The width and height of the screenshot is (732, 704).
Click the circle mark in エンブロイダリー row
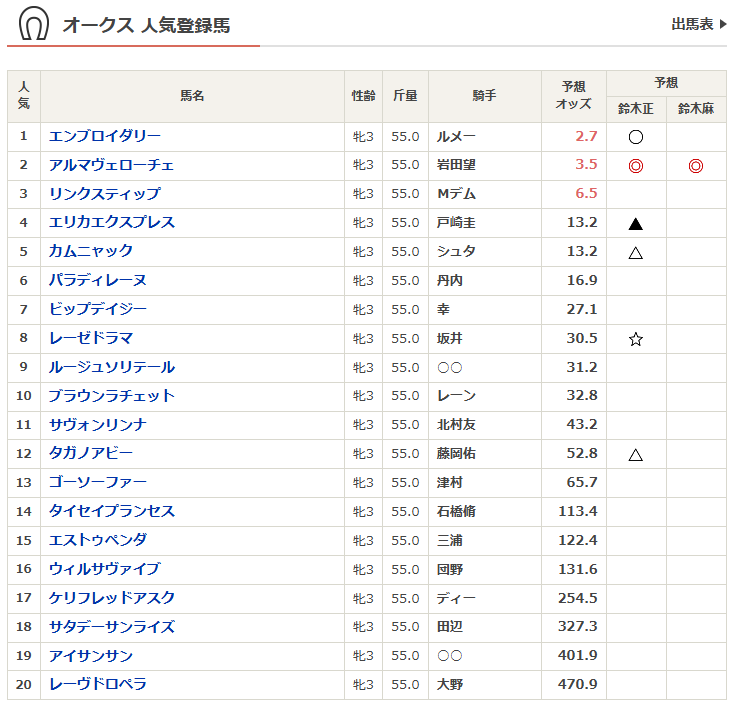pos(636,137)
